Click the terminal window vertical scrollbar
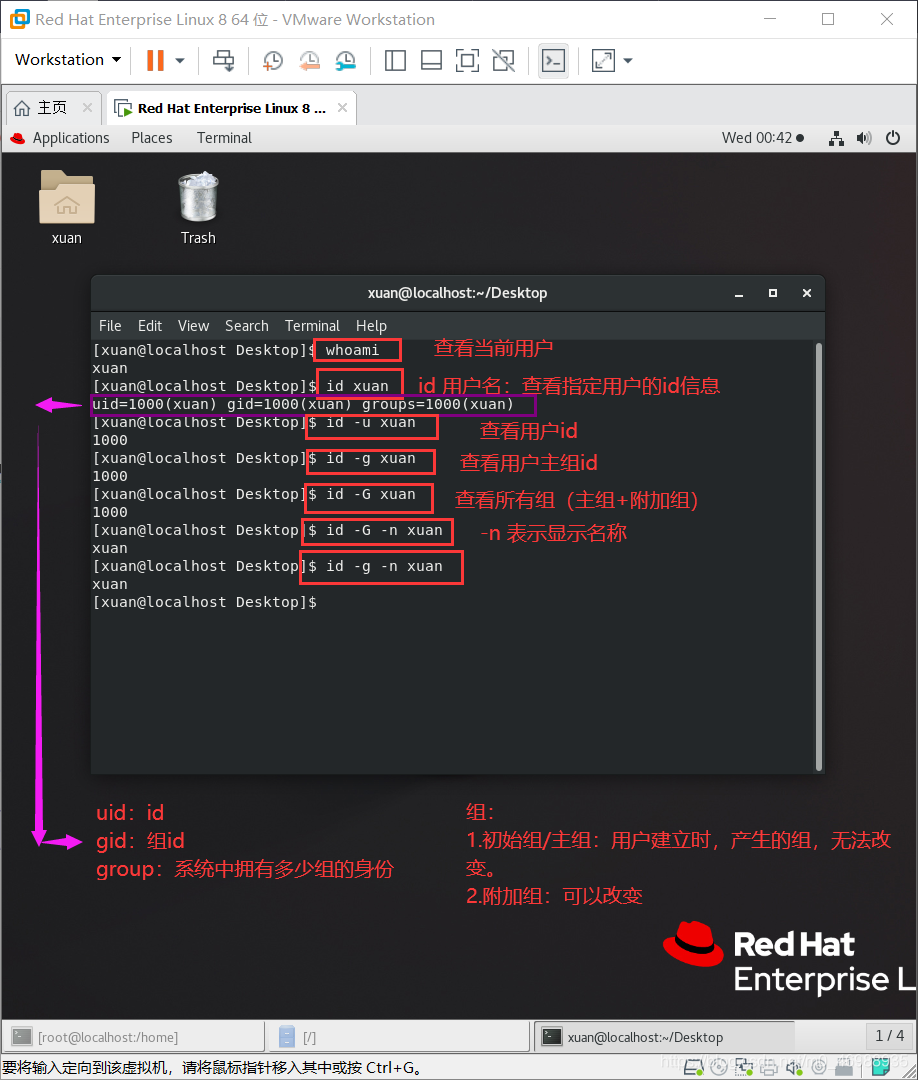 coord(818,557)
